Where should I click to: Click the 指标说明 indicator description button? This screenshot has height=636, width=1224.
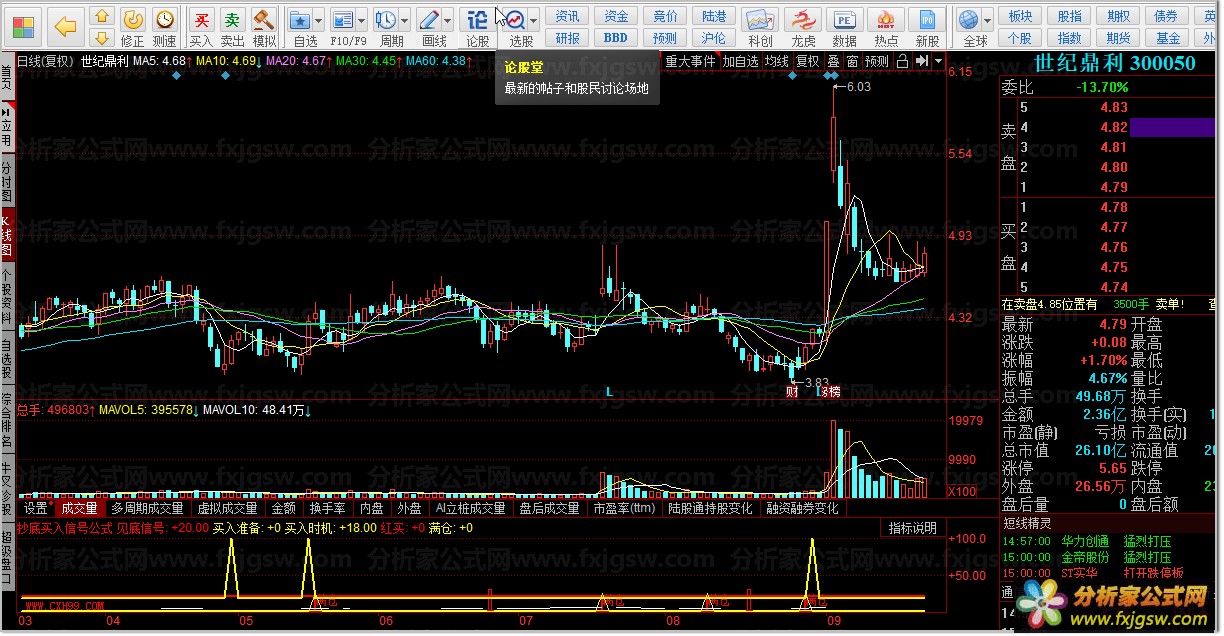(913, 528)
